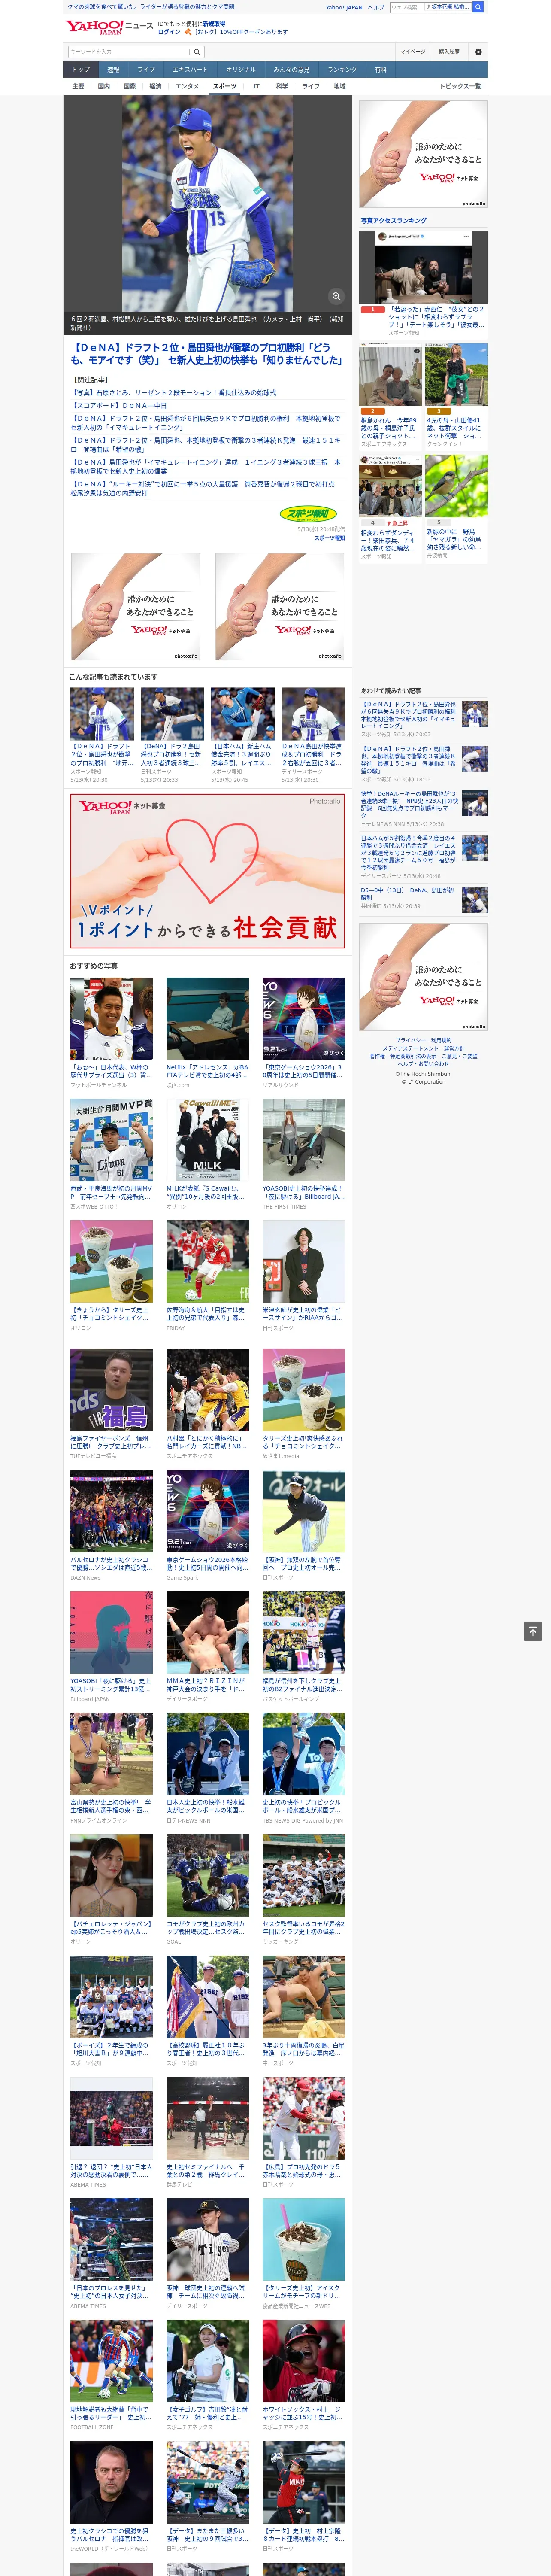Click the 購入履歴 button
551x2576 pixels.
(x=449, y=52)
